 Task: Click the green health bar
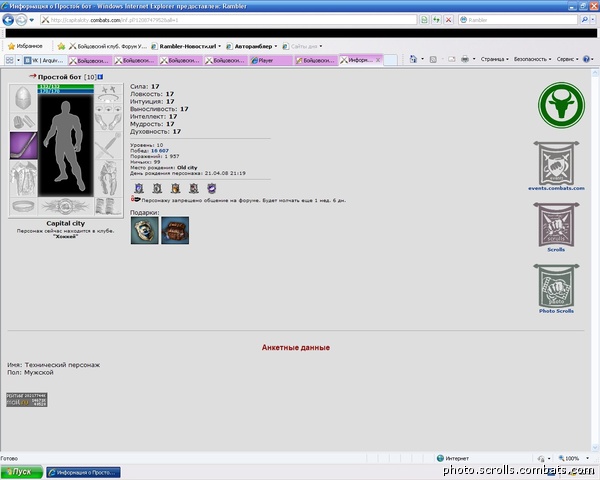(66, 87)
